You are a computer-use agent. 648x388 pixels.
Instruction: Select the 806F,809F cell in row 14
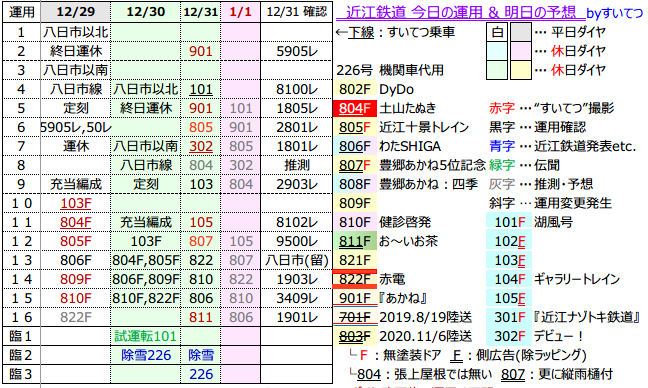click(x=145, y=279)
